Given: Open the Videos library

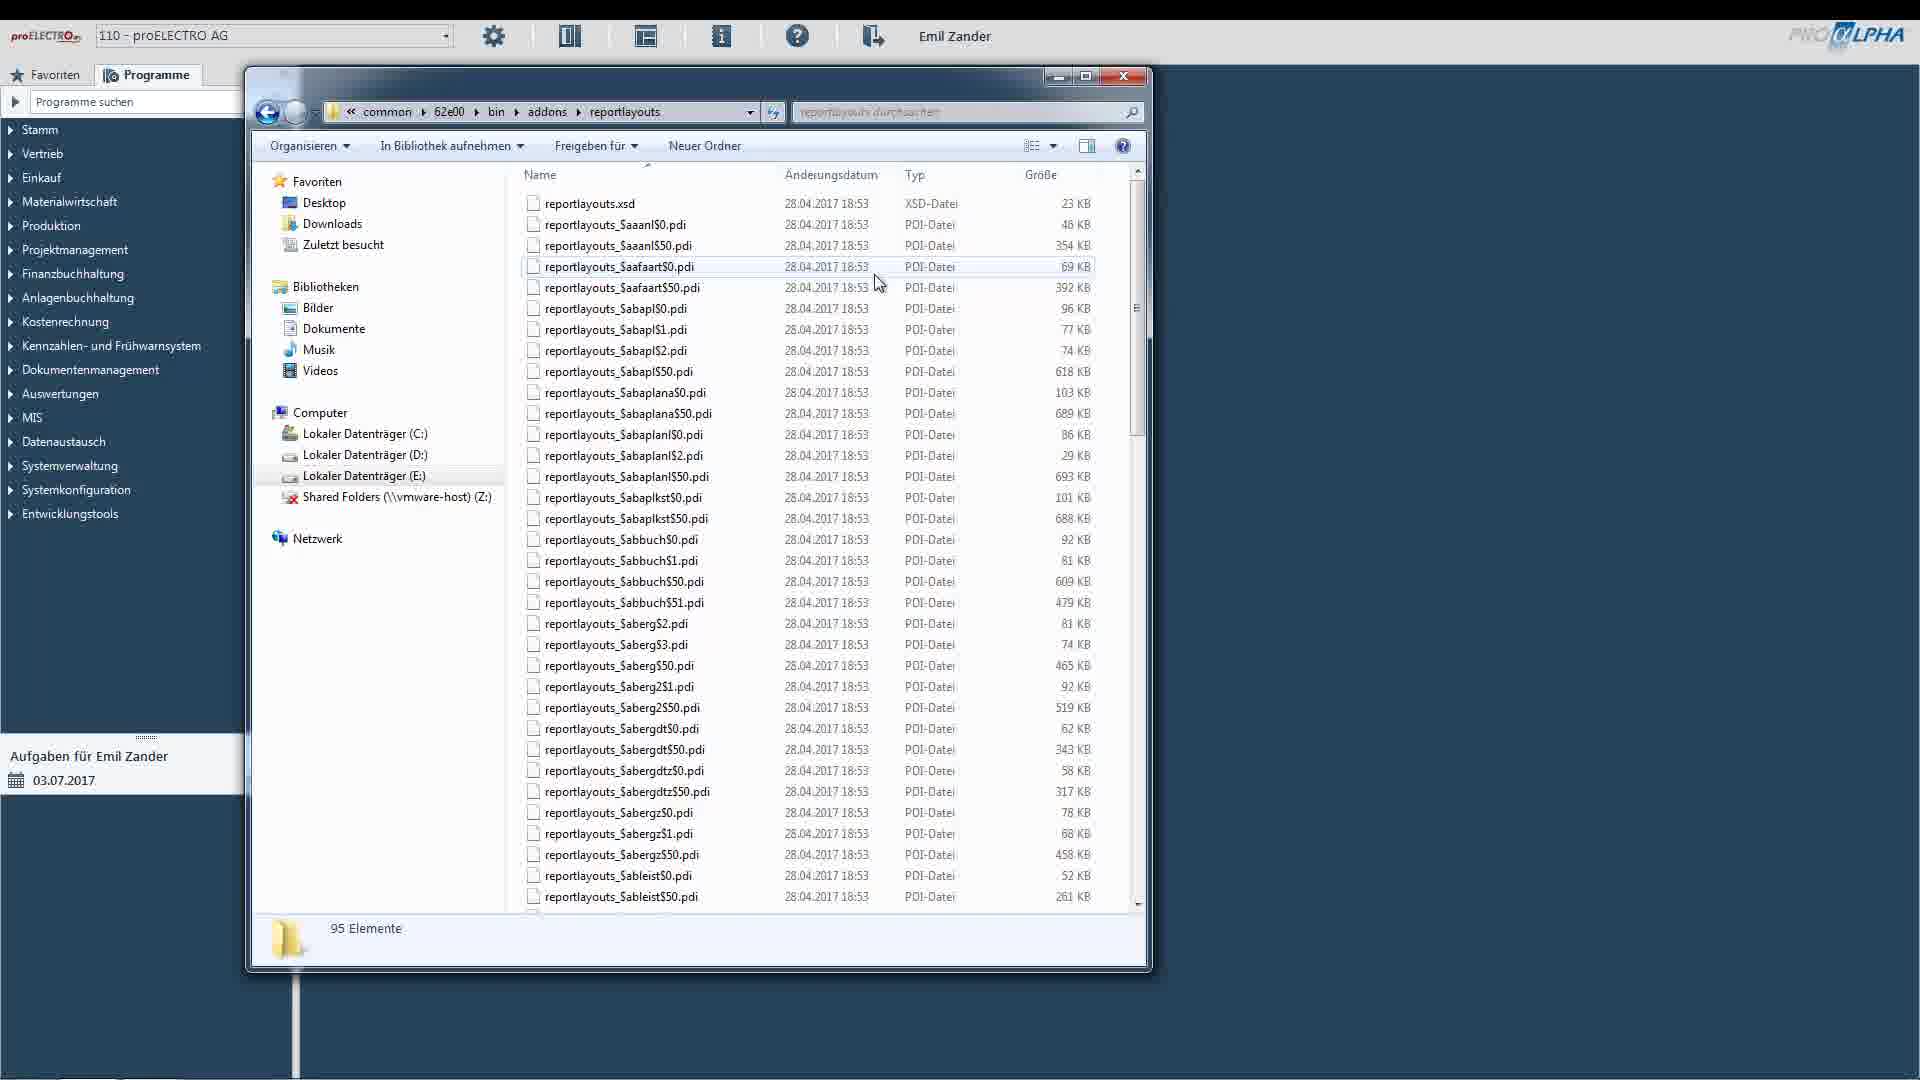Looking at the screenshot, I should (x=320, y=371).
